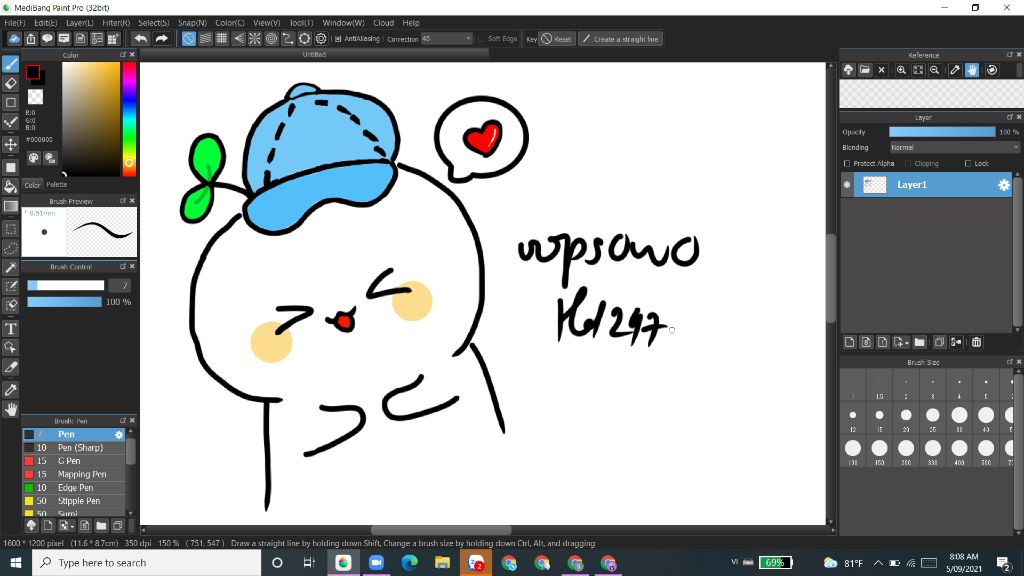
Task: Select the Eraser tool
Action: [10, 83]
